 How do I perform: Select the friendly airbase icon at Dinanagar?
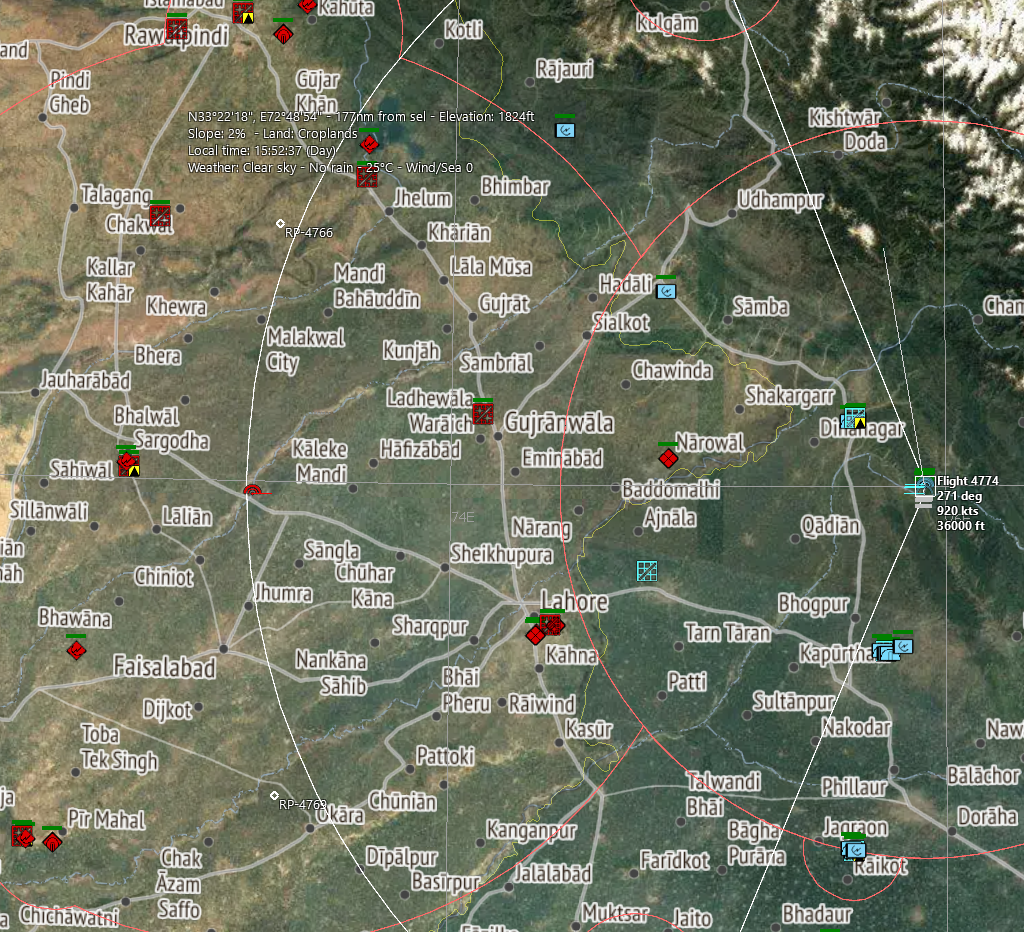pos(854,417)
